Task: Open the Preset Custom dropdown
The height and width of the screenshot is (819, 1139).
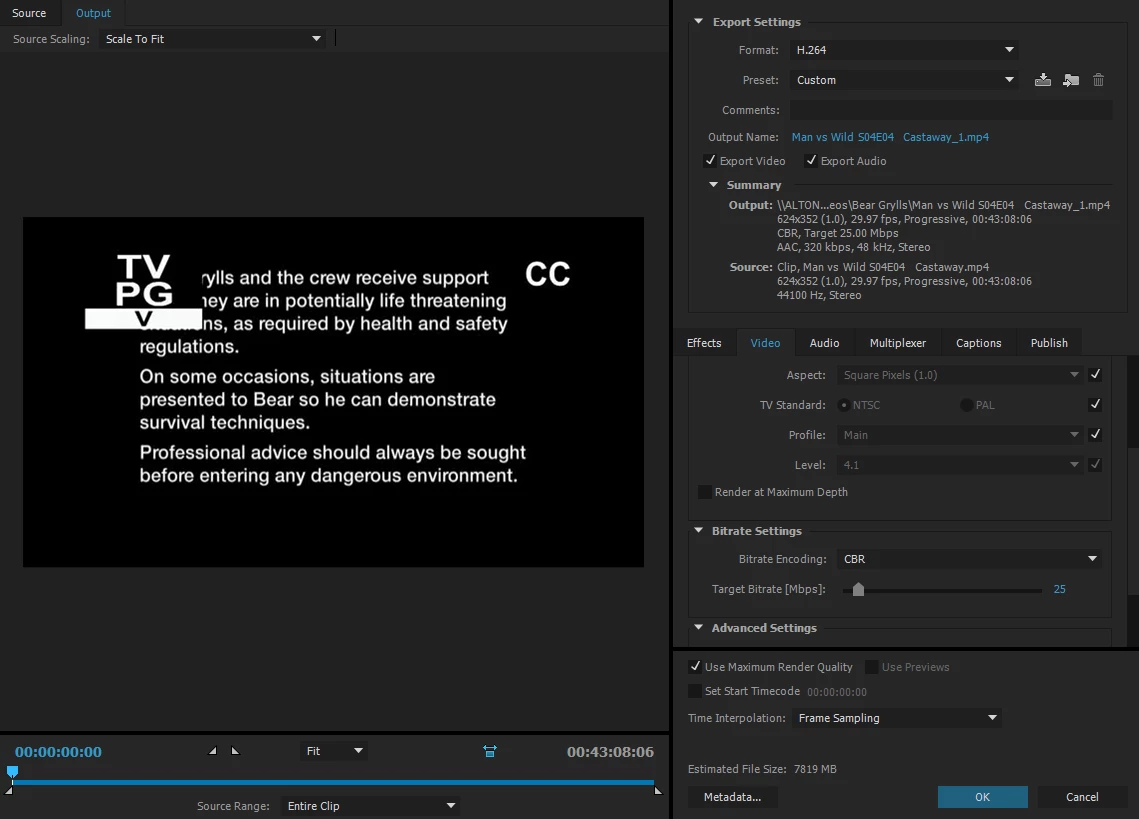Action: point(904,80)
